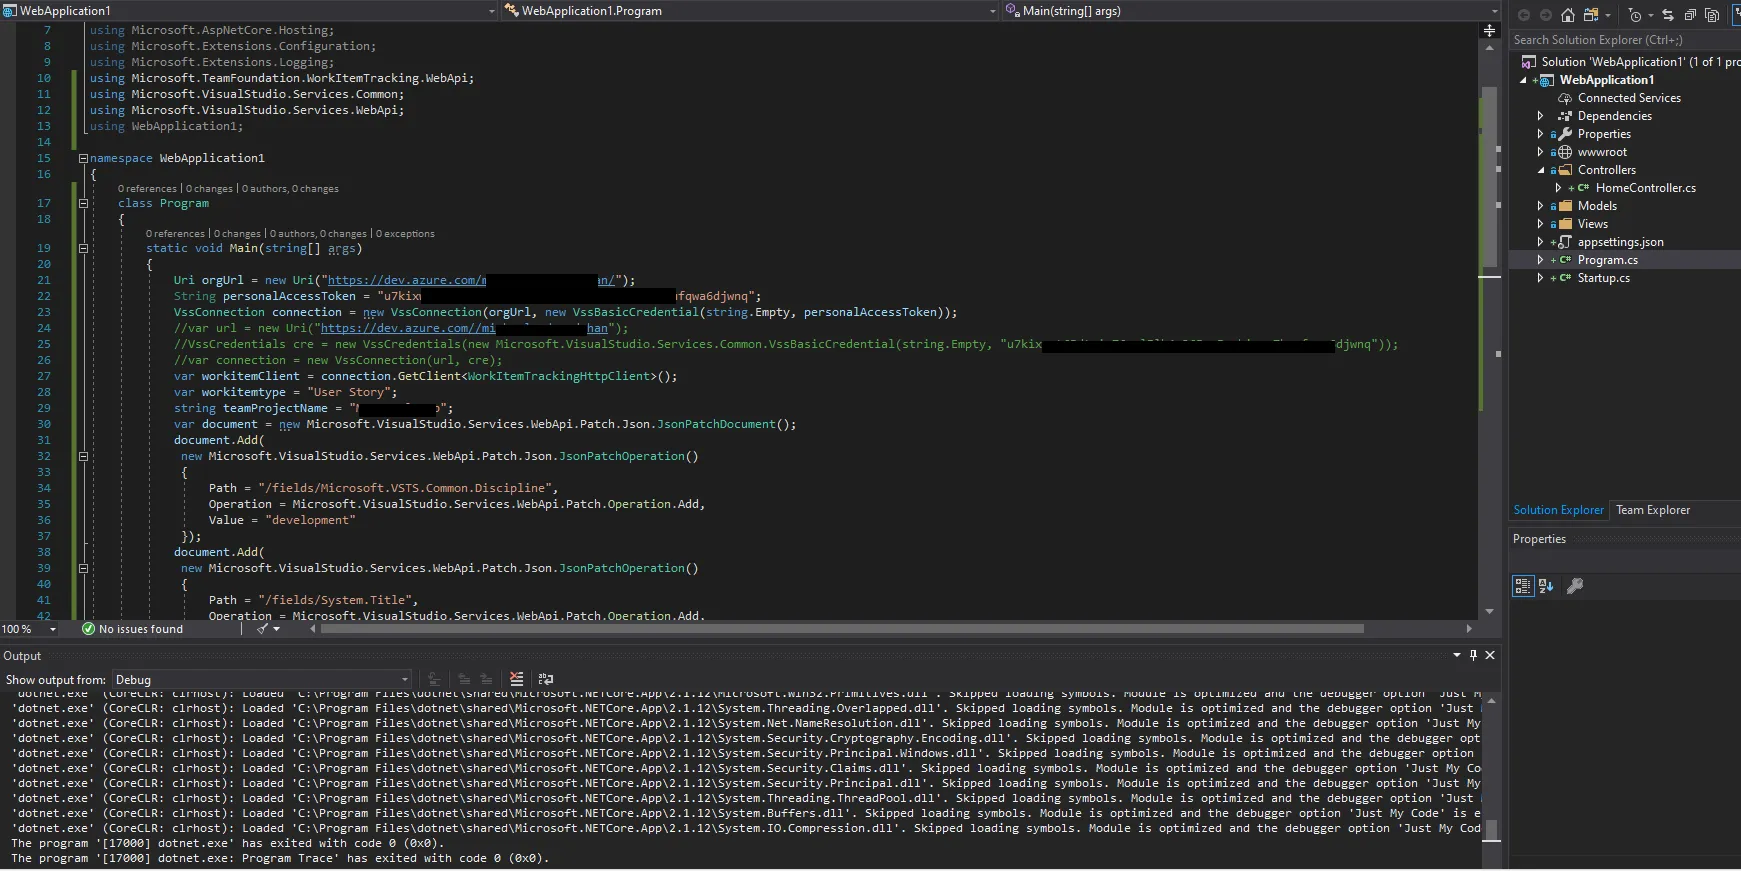Viewport: 1741px width, 871px height.
Task: Expand the Startup.cs node
Action: pyautogui.click(x=1540, y=278)
